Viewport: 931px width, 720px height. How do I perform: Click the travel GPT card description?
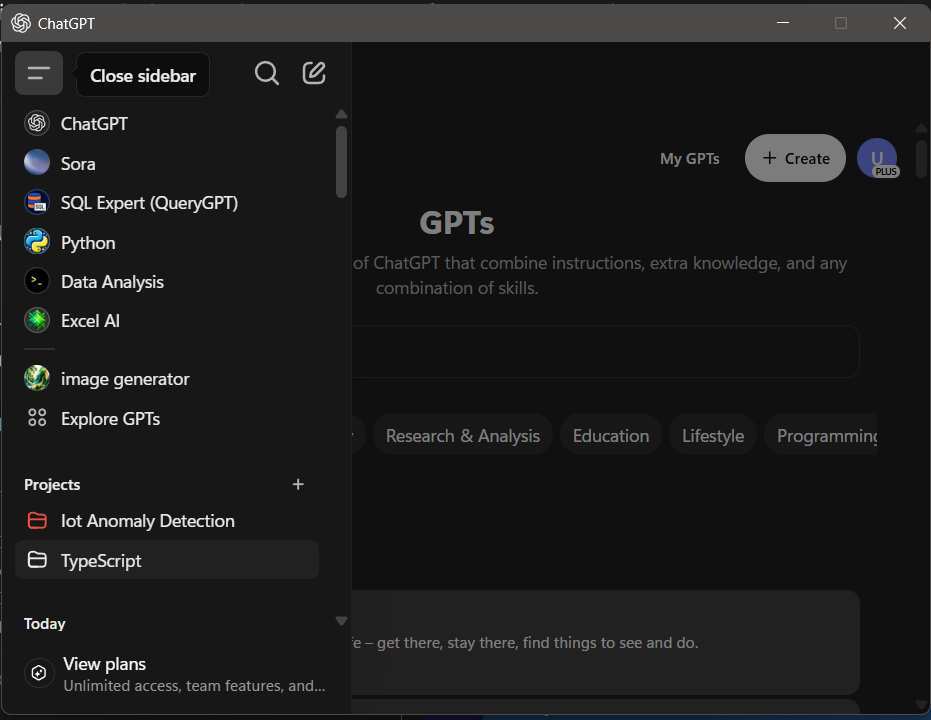[525, 643]
